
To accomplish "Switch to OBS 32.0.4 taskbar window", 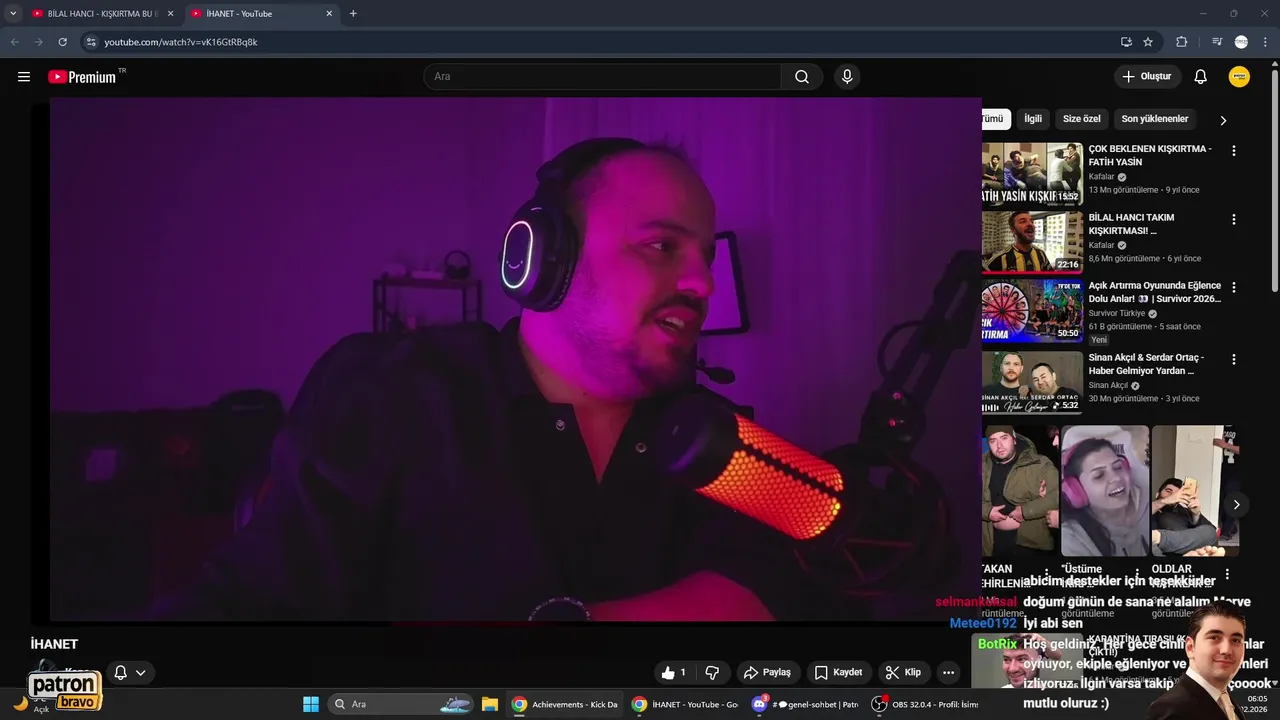I will (x=925, y=704).
